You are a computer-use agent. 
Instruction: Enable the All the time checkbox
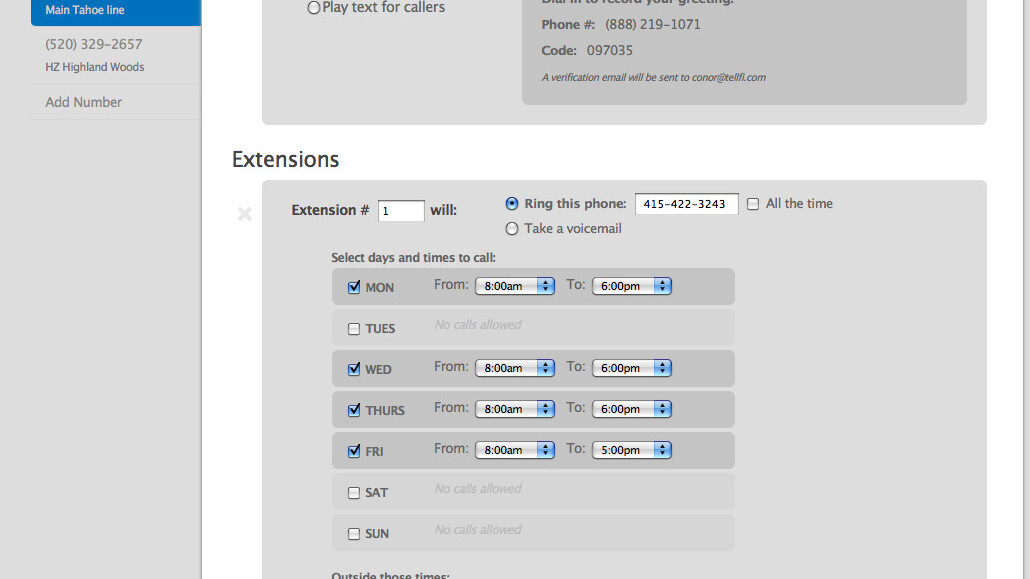pos(753,204)
